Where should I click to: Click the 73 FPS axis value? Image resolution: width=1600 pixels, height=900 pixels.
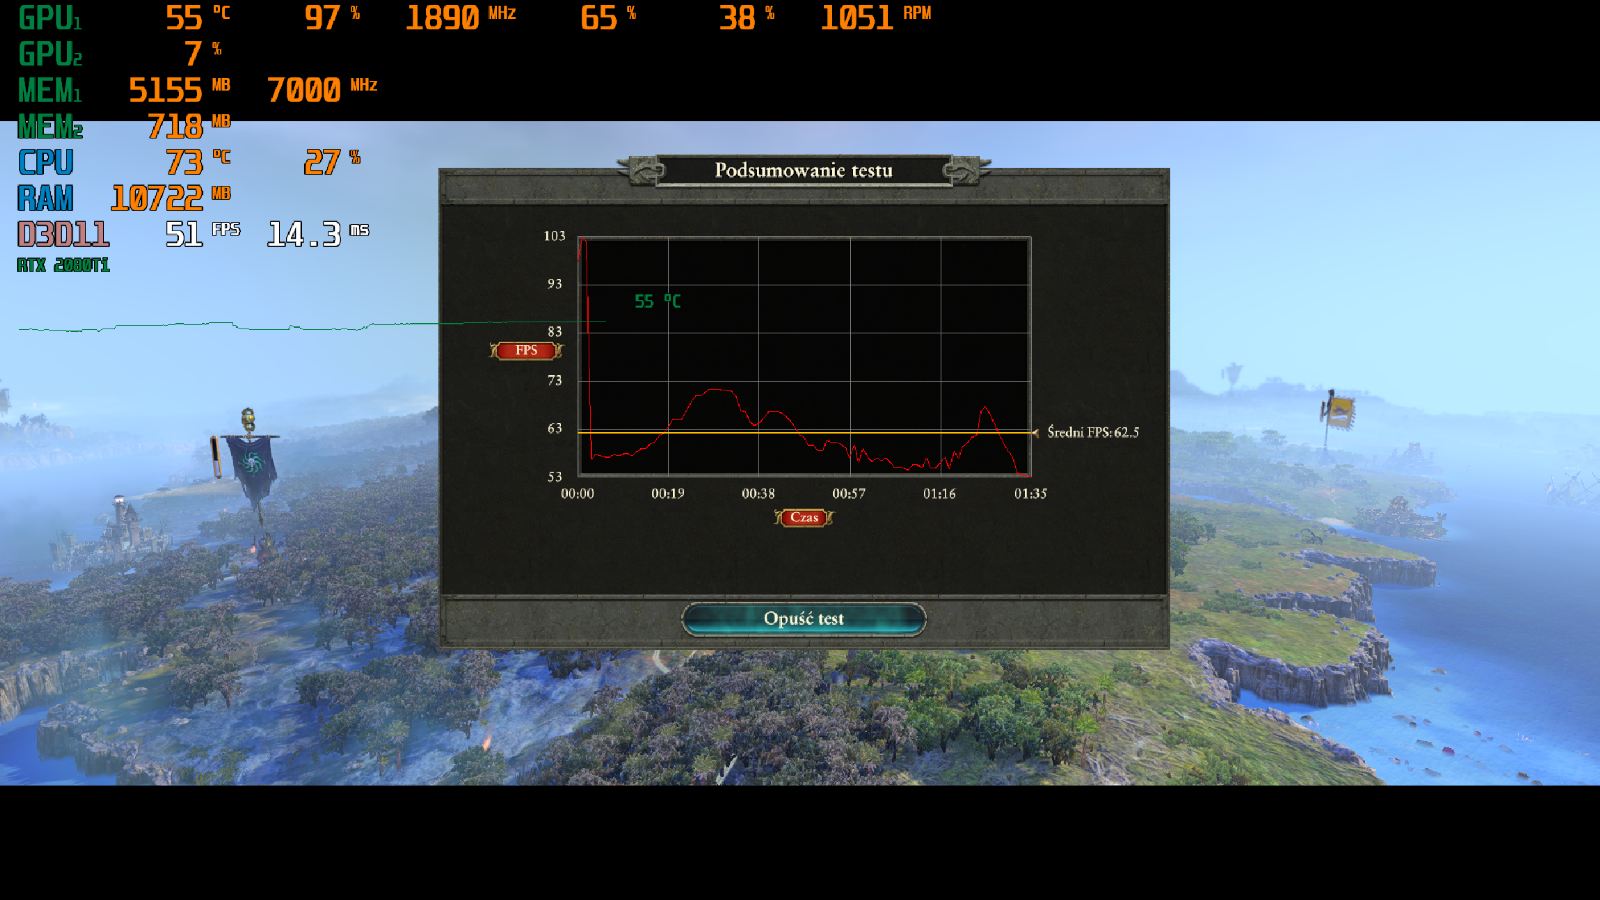(554, 380)
